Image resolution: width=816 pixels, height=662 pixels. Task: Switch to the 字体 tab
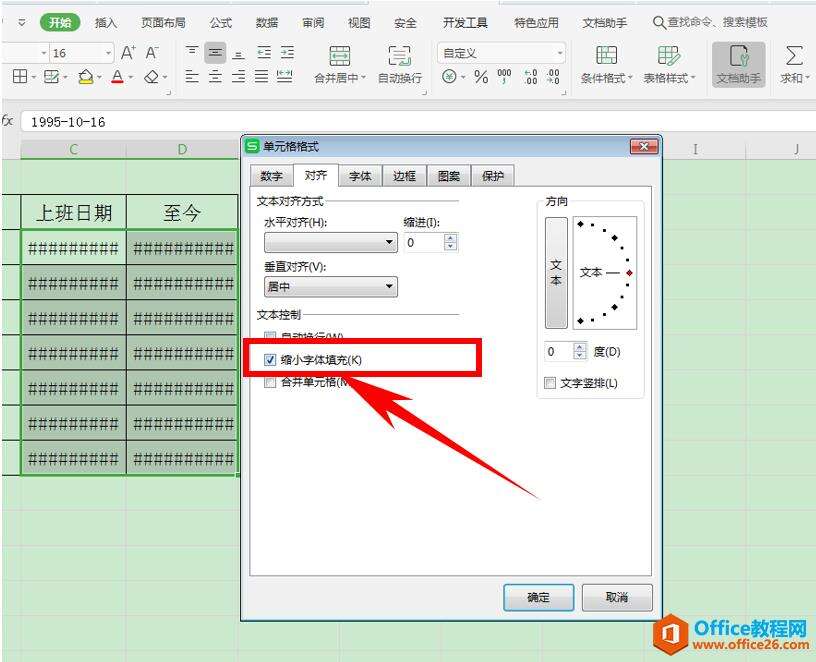pyautogui.click(x=359, y=175)
